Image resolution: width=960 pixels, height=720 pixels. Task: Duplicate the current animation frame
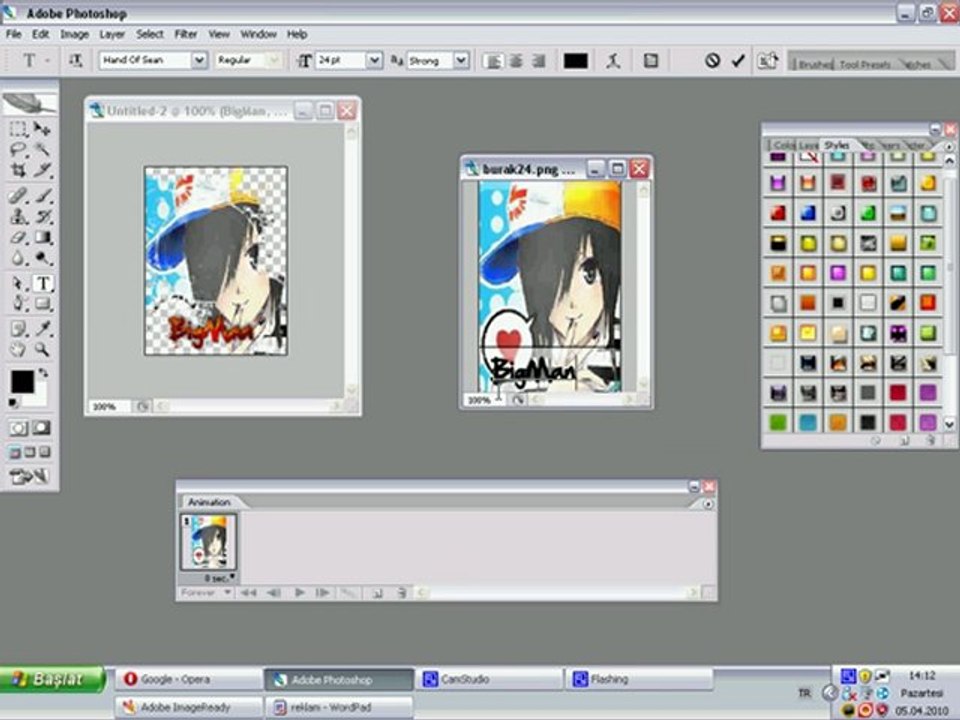click(377, 593)
